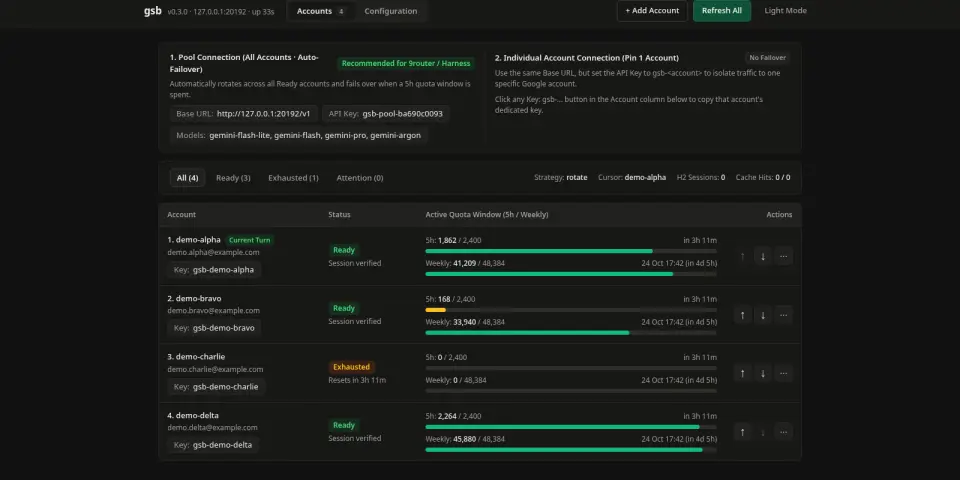
Task: Copy the gsb-demo-charlie key
Action: 216,387
